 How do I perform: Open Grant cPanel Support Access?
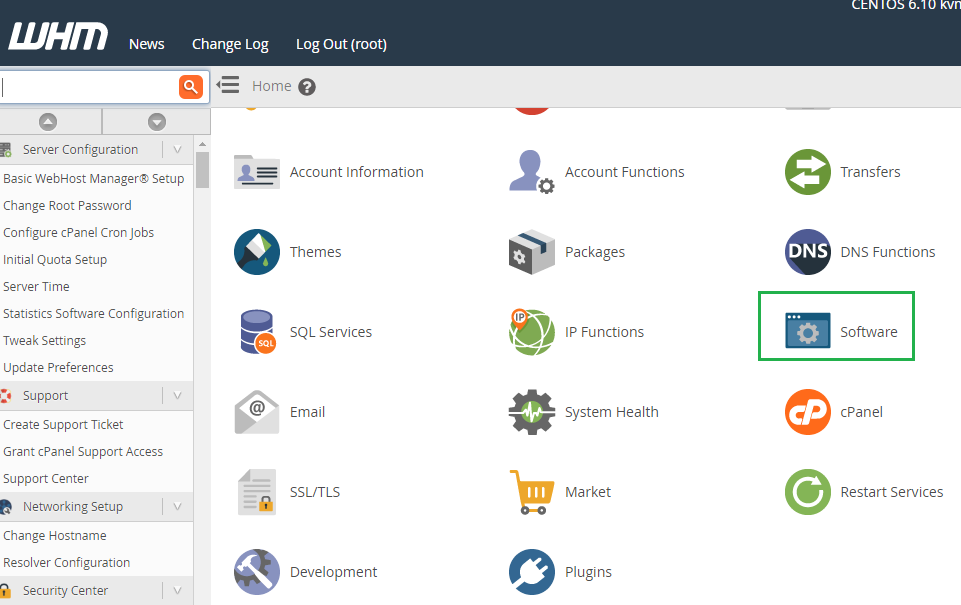[x=83, y=452]
